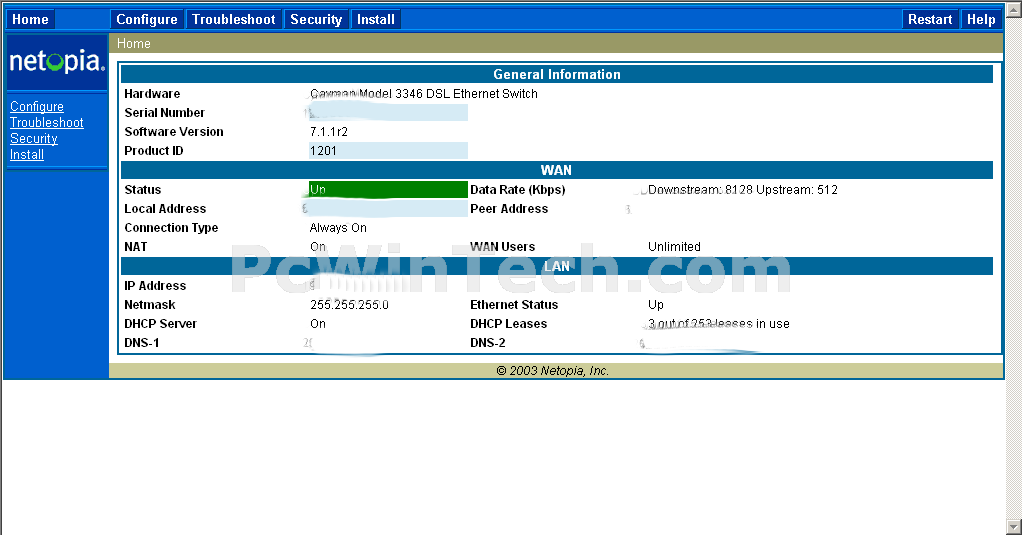
Task: Select the WAN Users Unlimited value
Action: click(674, 247)
